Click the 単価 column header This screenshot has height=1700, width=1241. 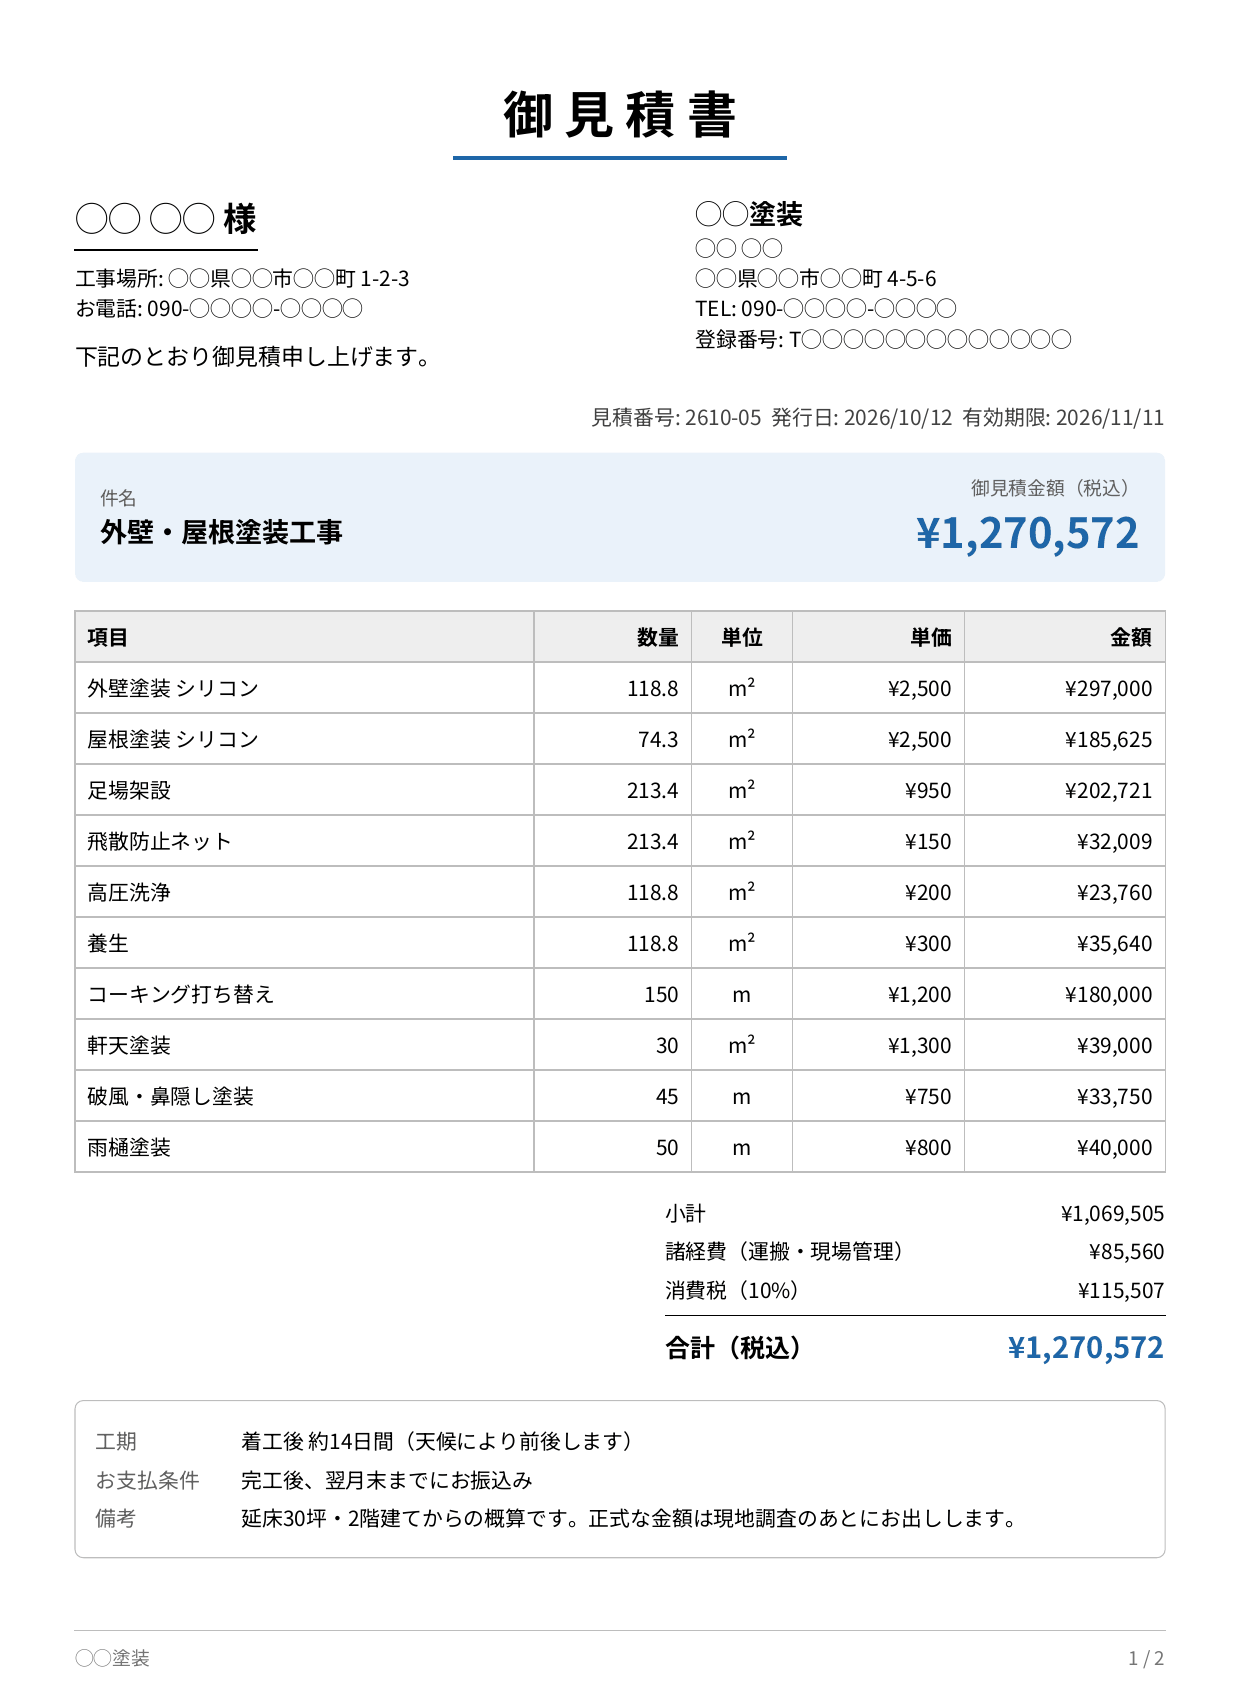click(931, 637)
